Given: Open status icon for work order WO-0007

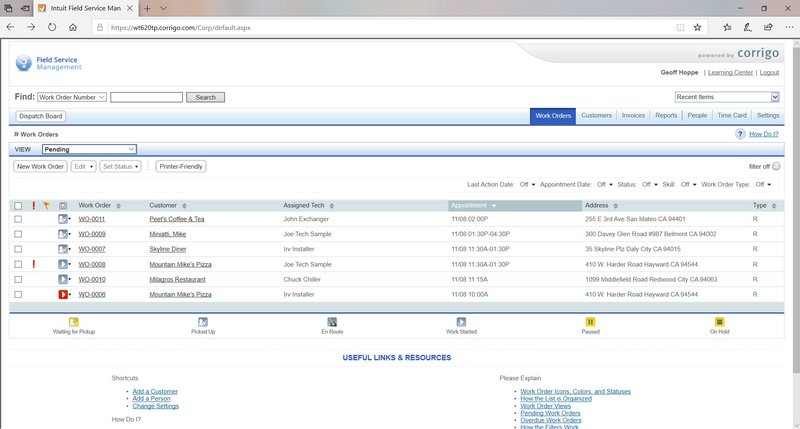Looking at the screenshot, I should click(x=63, y=249).
